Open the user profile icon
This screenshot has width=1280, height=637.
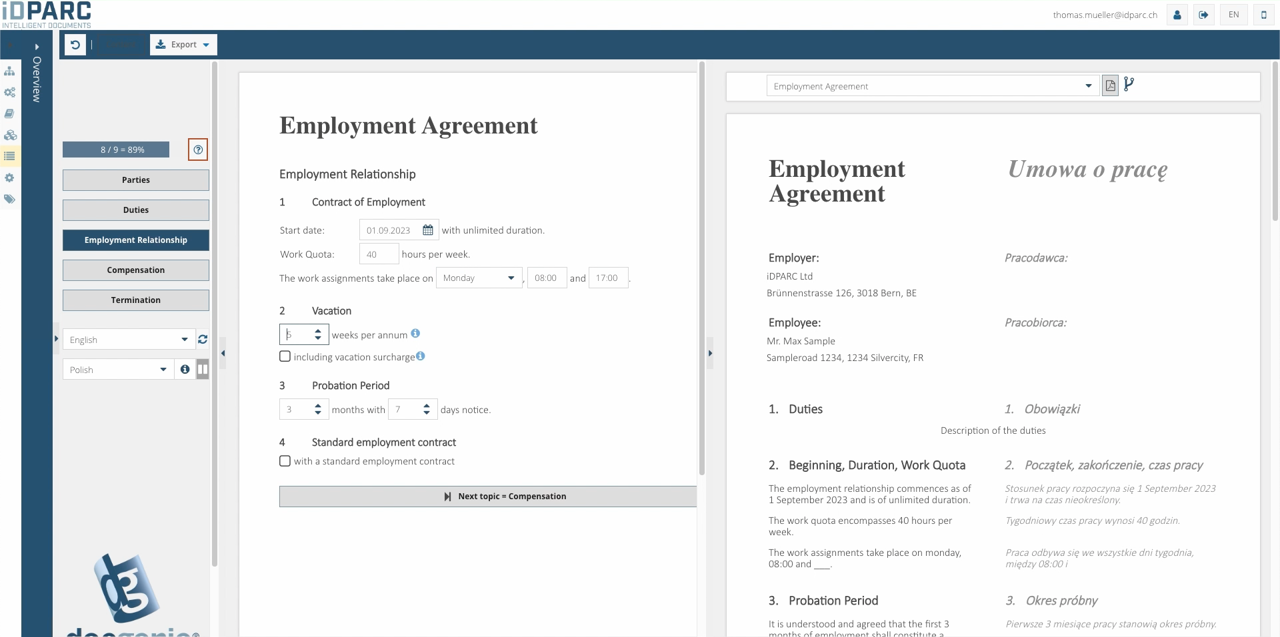1177,15
